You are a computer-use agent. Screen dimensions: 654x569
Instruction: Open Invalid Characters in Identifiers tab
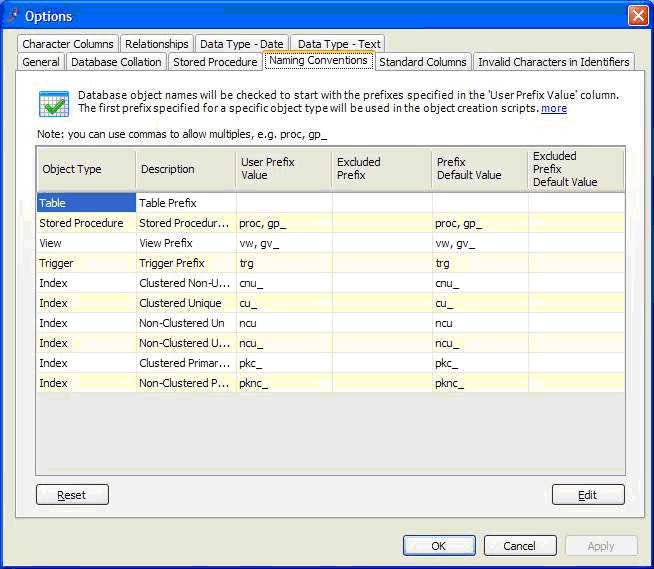(553, 62)
